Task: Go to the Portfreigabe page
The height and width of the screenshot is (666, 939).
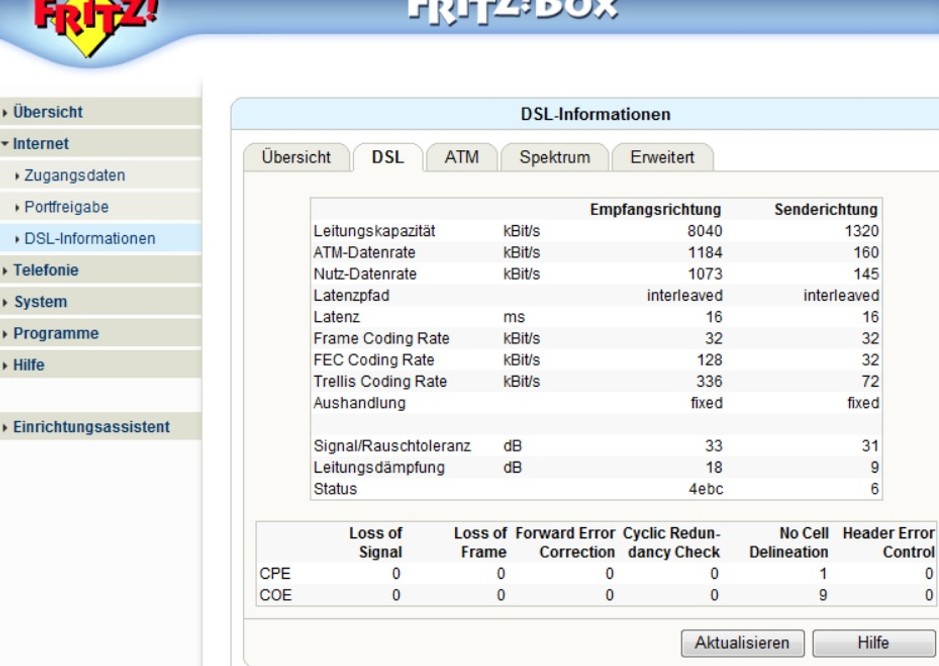Action: [67, 207]
